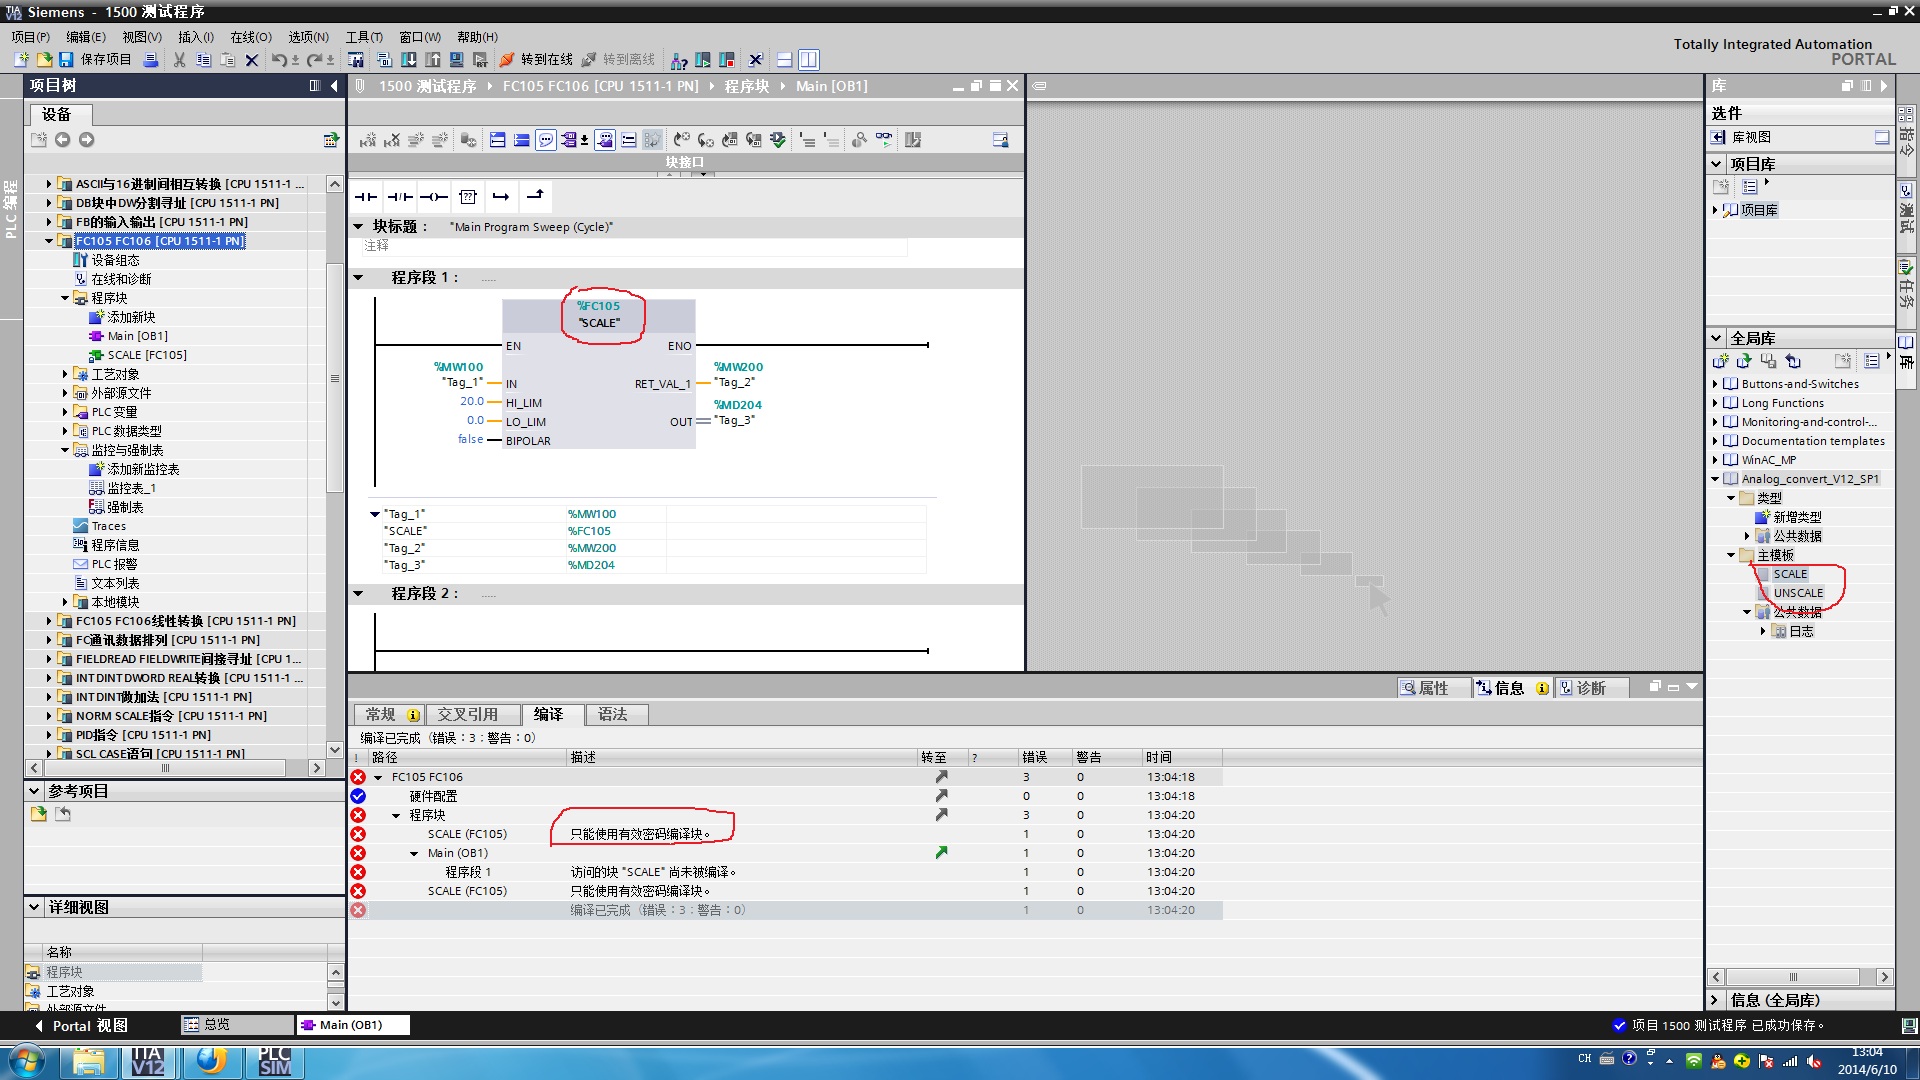Screen dimensions: 1920x1080
Task: Click the project tree horizontal scrollbar
Action: [x=165, y=768]
